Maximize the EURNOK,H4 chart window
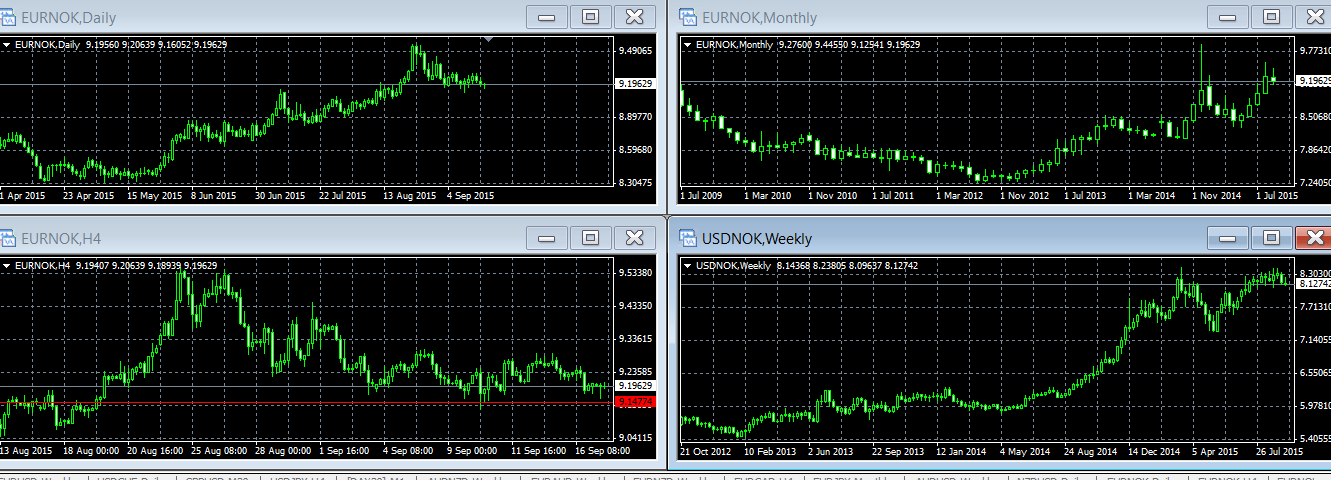Image resolution: width=1331 pixels, height=480 pixels. pyautogui.click(x=590, y=237)
